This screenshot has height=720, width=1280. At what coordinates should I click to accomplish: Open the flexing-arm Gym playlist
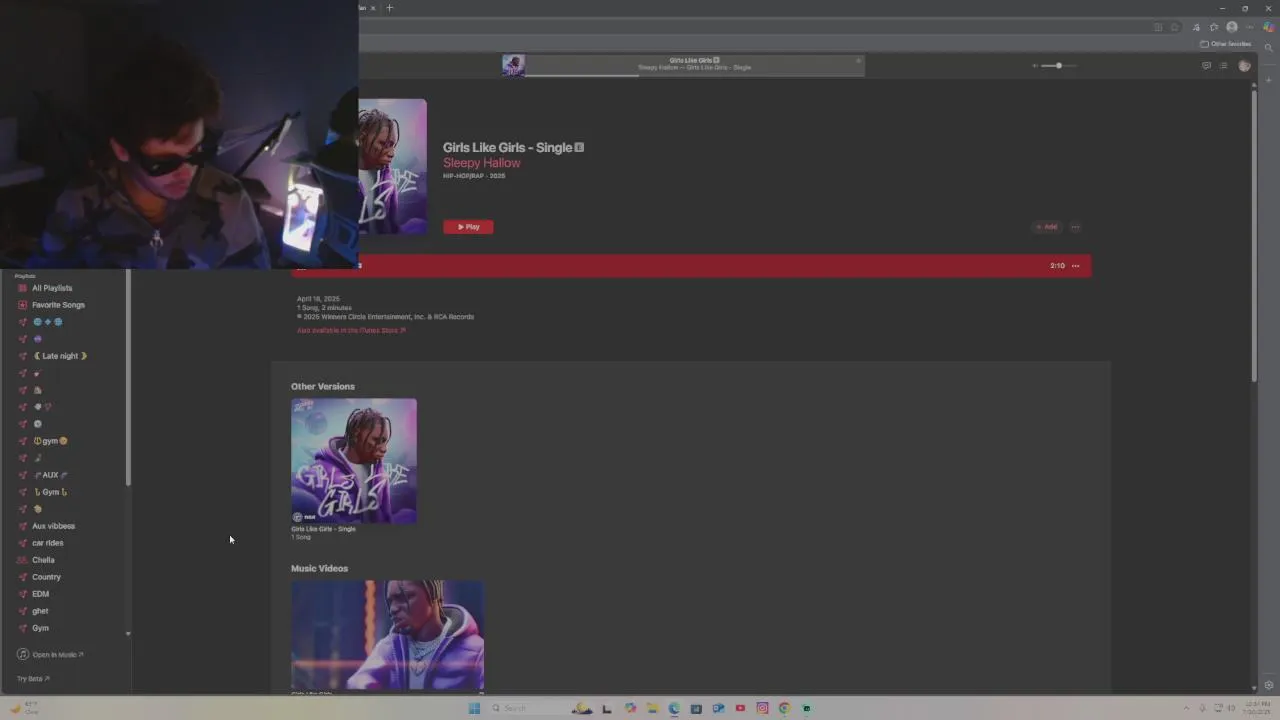[50, 492]
